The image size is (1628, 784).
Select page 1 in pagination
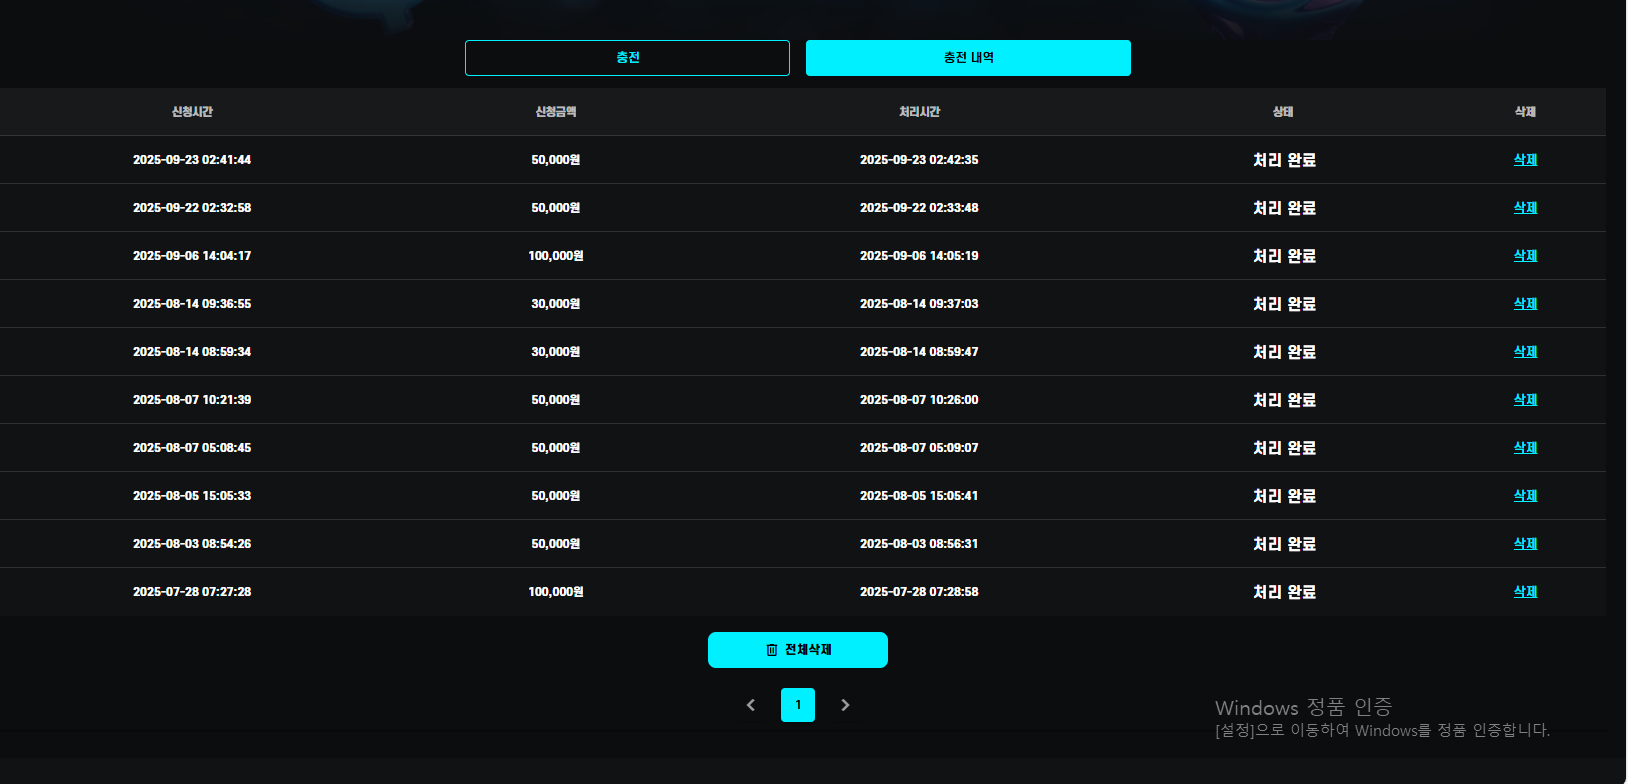tap(798, 705)
